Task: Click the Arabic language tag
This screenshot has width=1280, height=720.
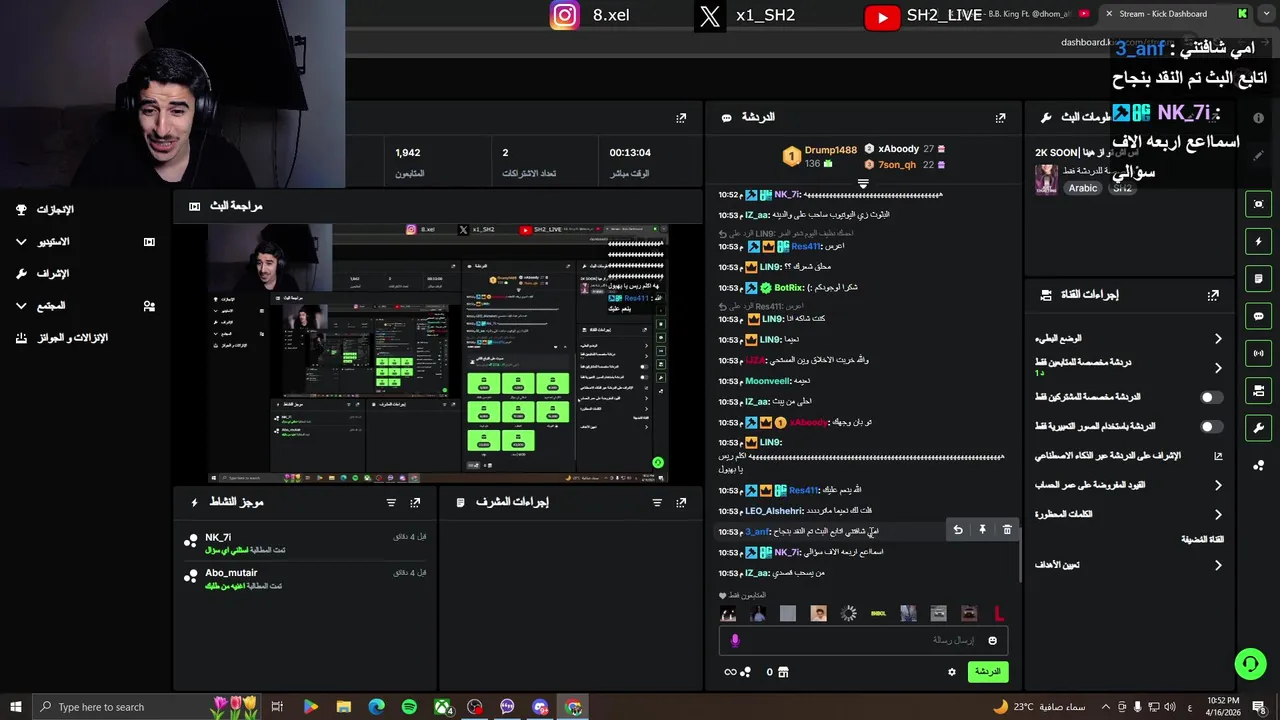Action: [1083, 188]
